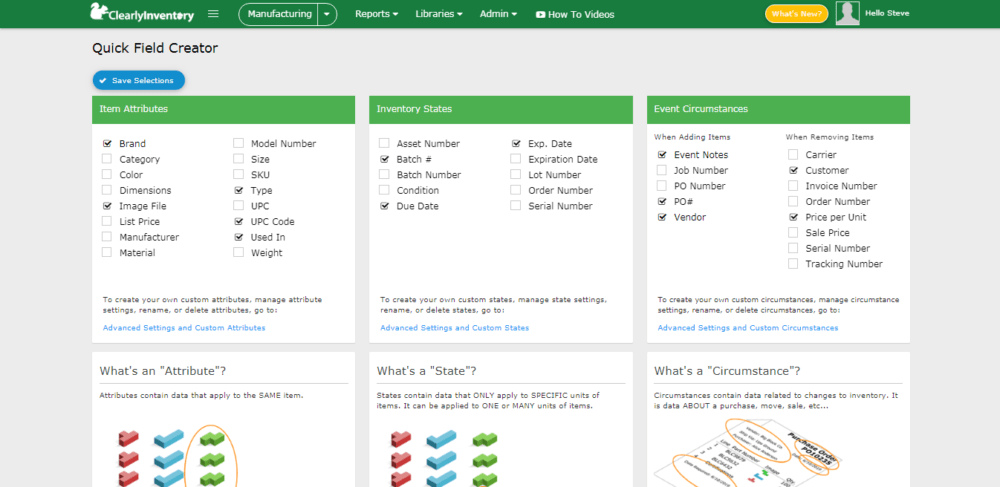Check the Carrier checkbox
Viewport: 1000px width, 487px height.
click(793, 154)
